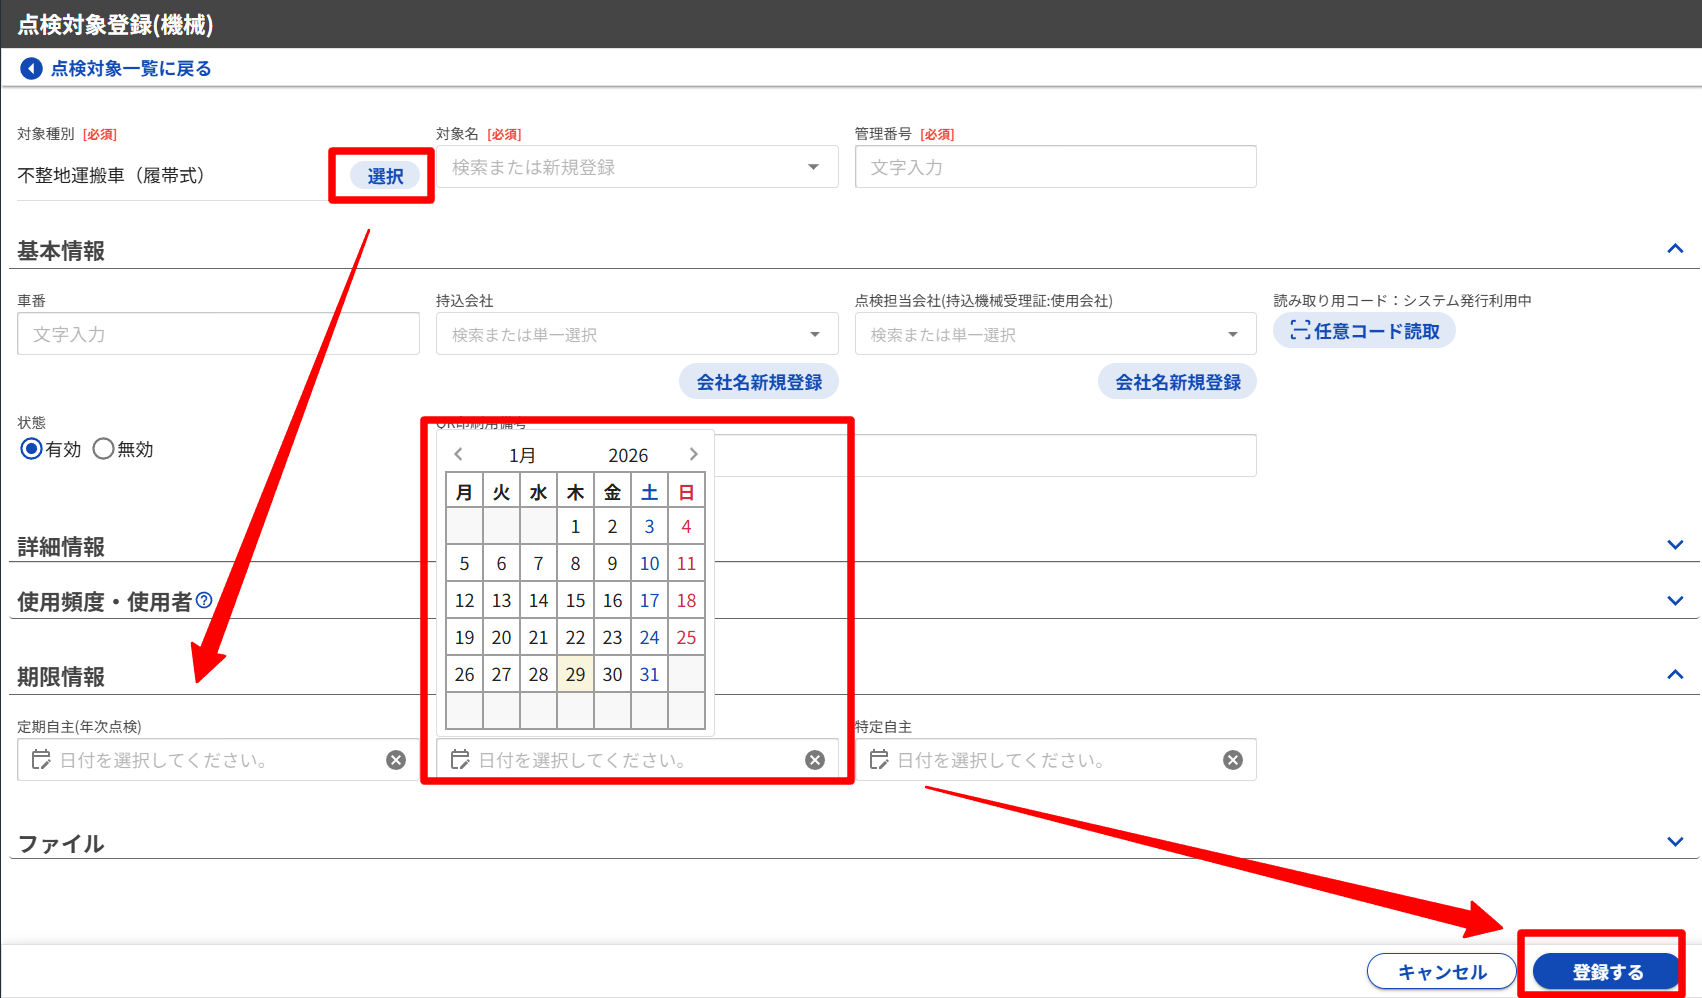Screen dimensions: 1702x998
Task: Click calendar icon in 特定自主 date field
Action: [879, 760]
